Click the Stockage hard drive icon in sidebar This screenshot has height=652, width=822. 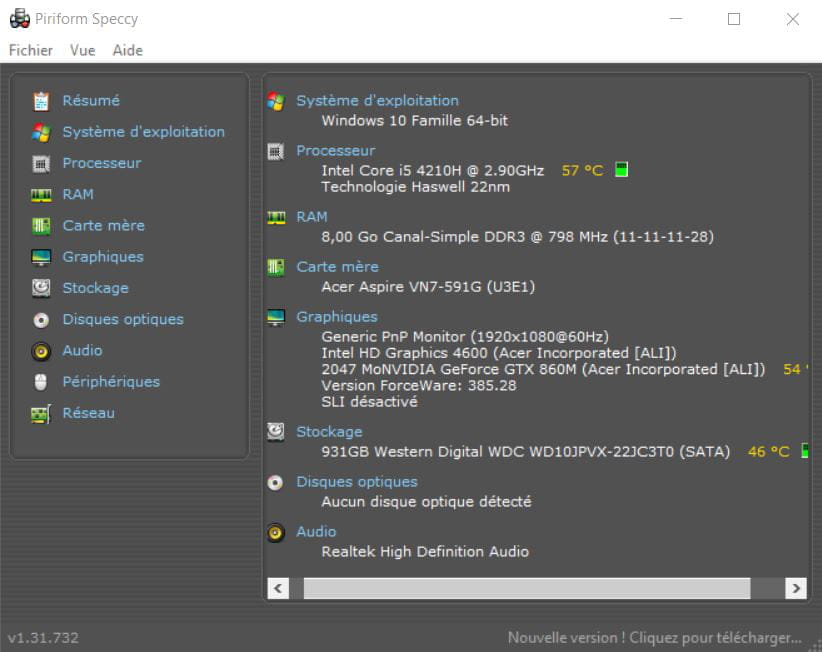click(41, 288)
